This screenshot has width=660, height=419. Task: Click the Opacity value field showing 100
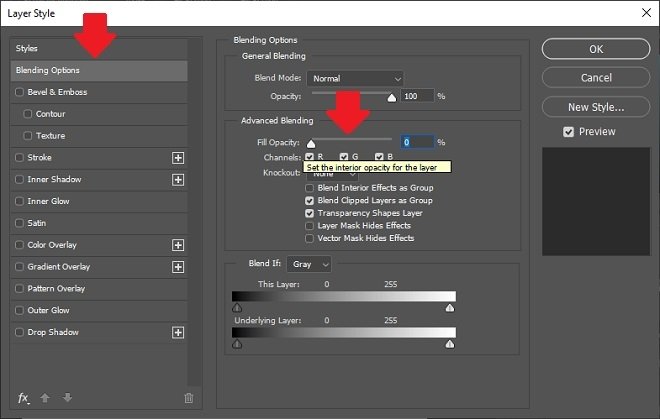coord(417,96)
